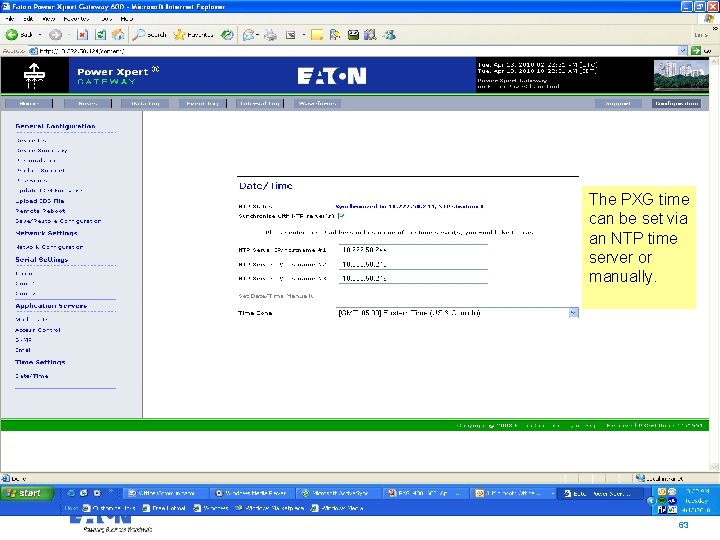Screen dimensions: 720x540
Task: Click the Go arrow next to address bar
Action: pyautogui.click(x=696, y=51)
